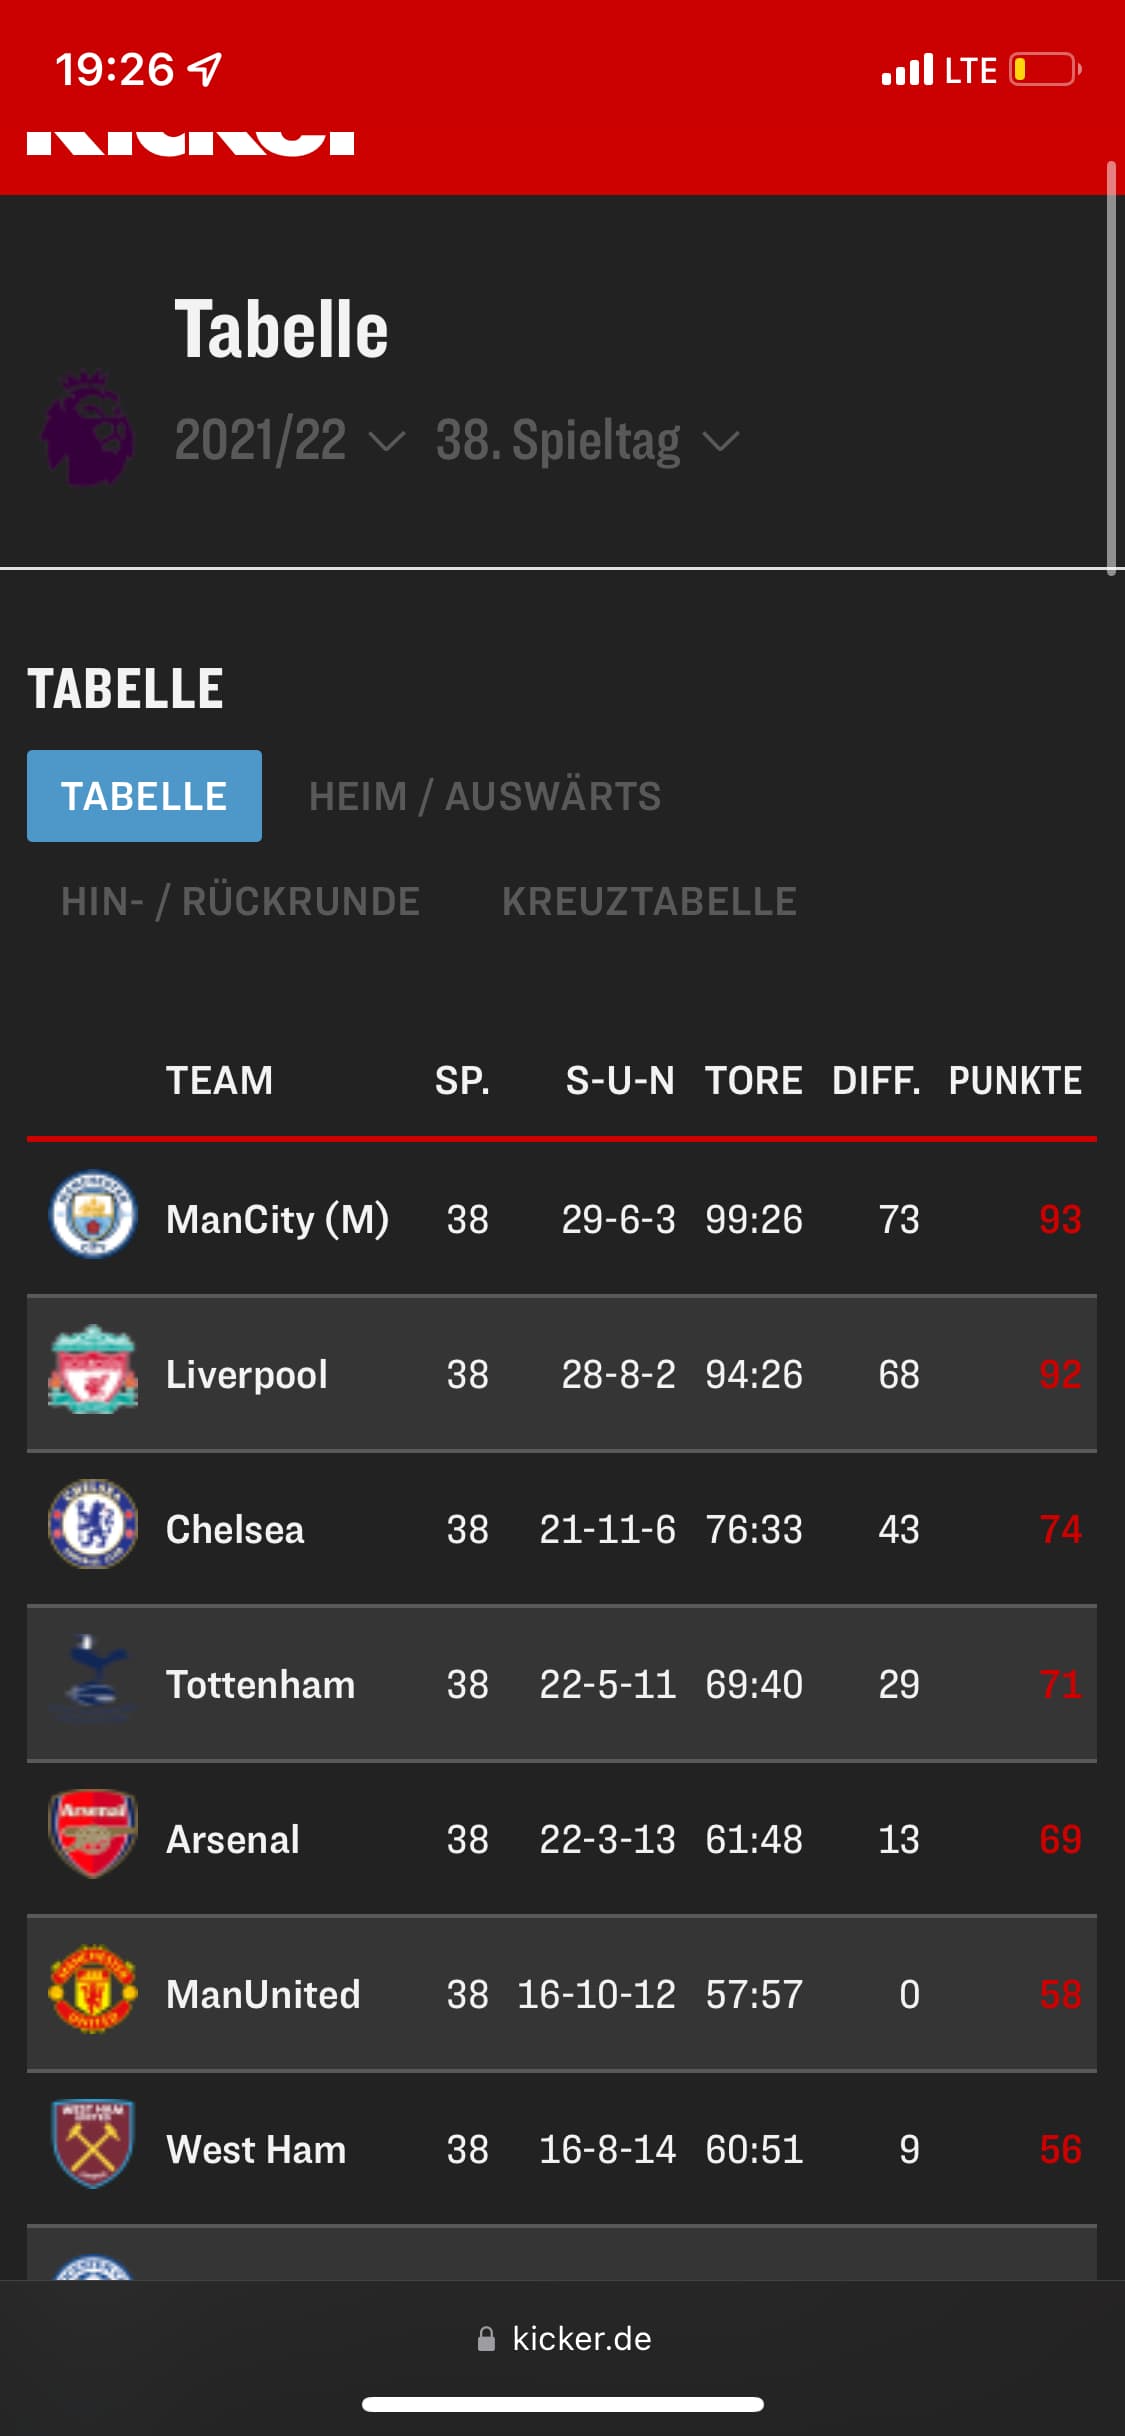Tap the Liverpool club crest
The width and height of the screenshot is (1125, 2436).
coord(92,1371)
